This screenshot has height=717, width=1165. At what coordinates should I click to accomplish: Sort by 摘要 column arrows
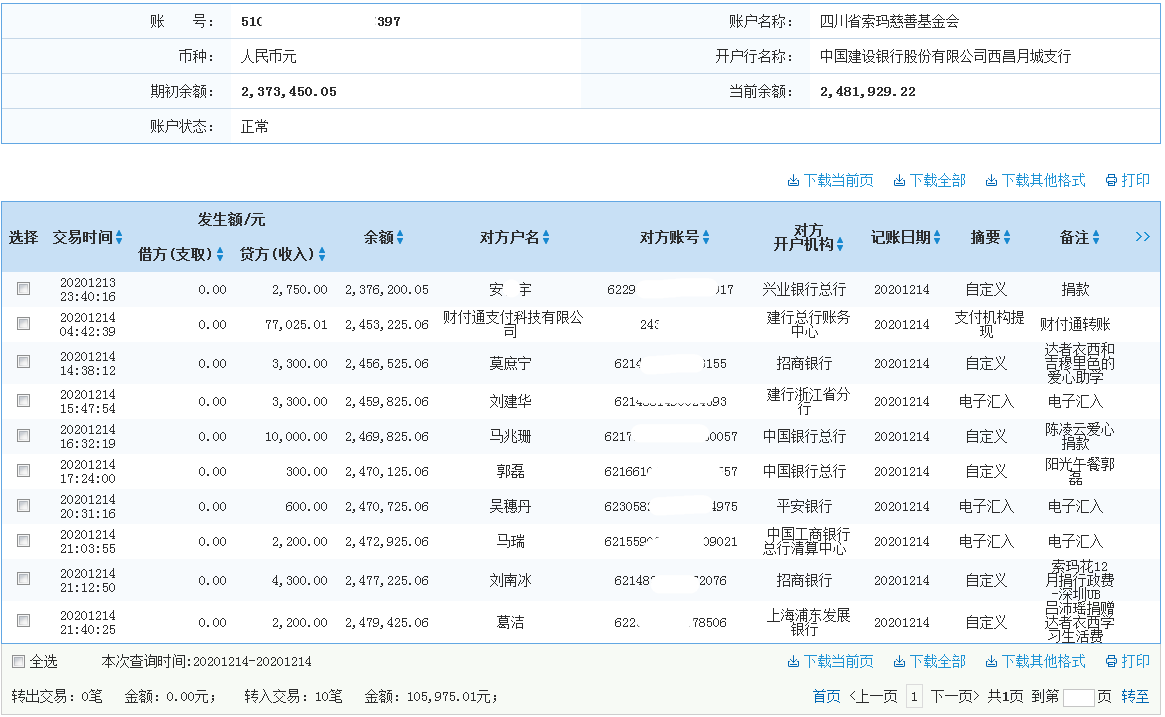pyautogui.click(x=1007, y=238)
